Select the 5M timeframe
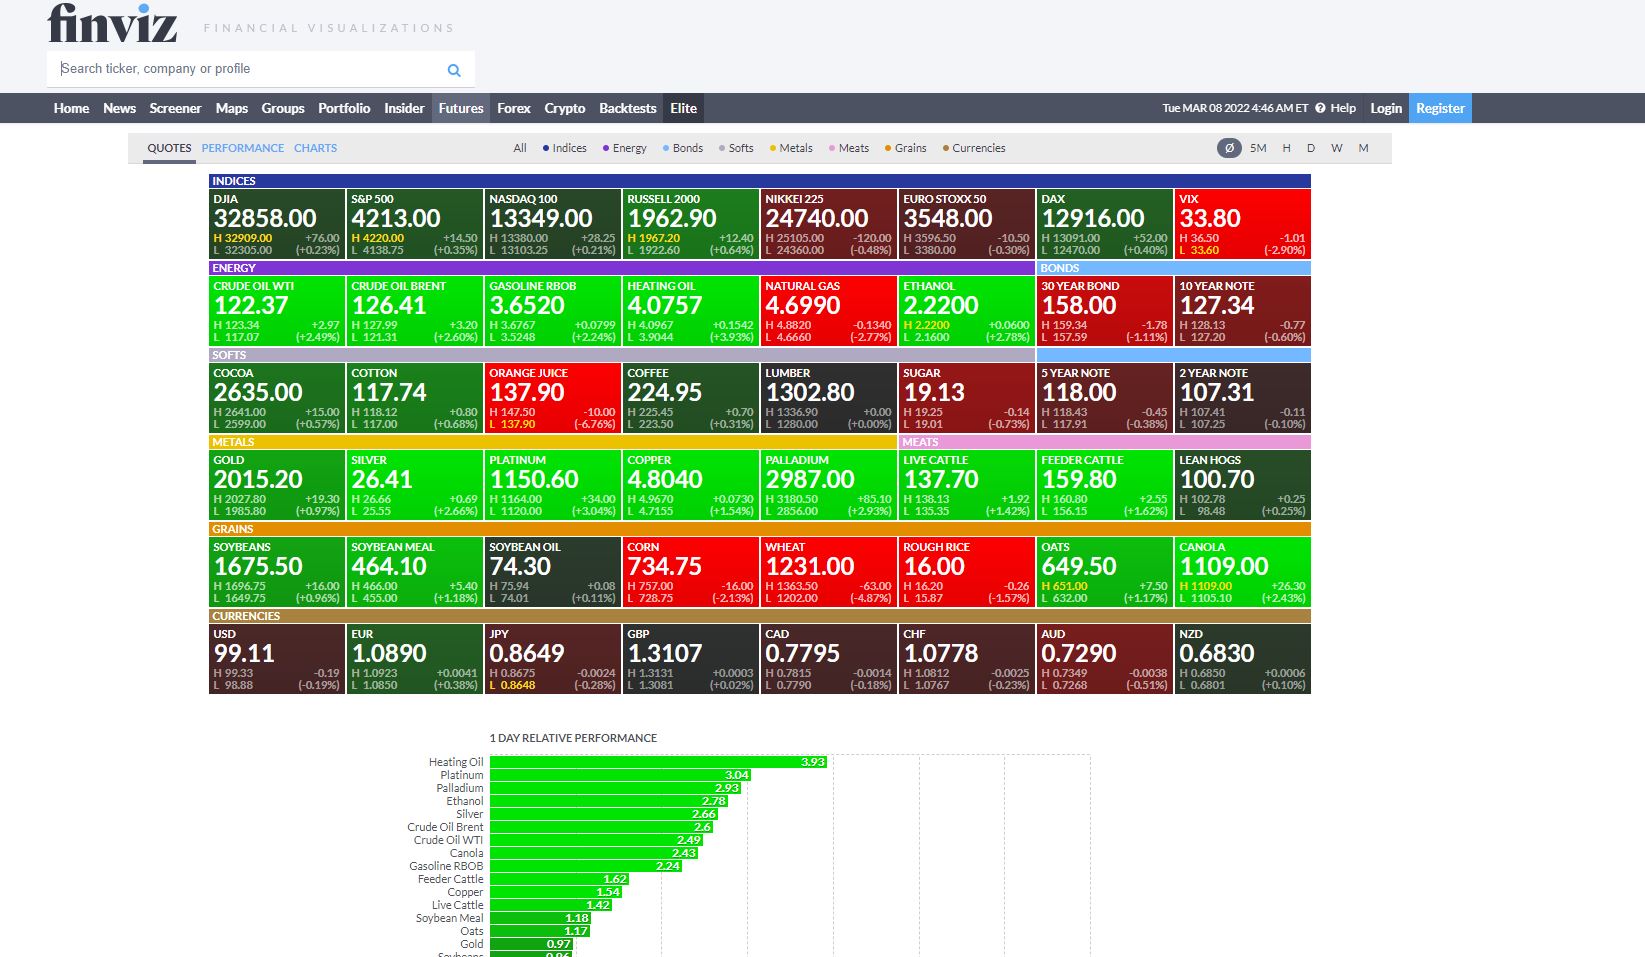The width and height of the screenshot is (1645, 957). coord(1258,148)
